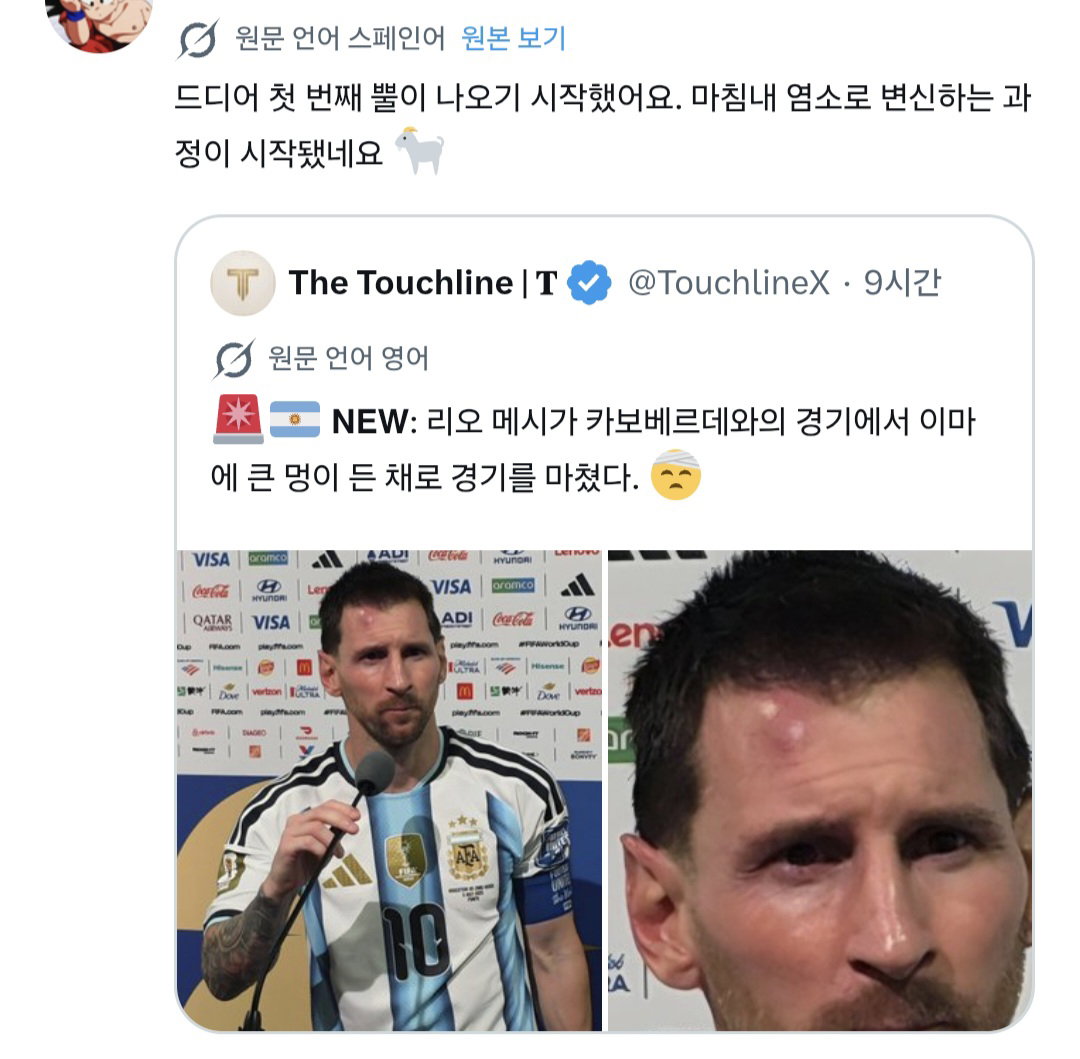Click the bandaged head emoji
The image size is (1080, 1059).
[x=676, y=475]
